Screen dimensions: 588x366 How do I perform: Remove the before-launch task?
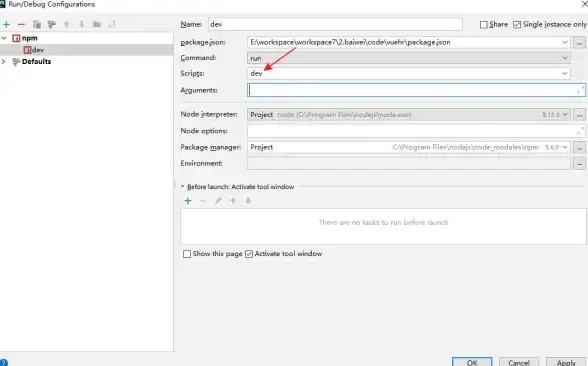tap(203, 201)
